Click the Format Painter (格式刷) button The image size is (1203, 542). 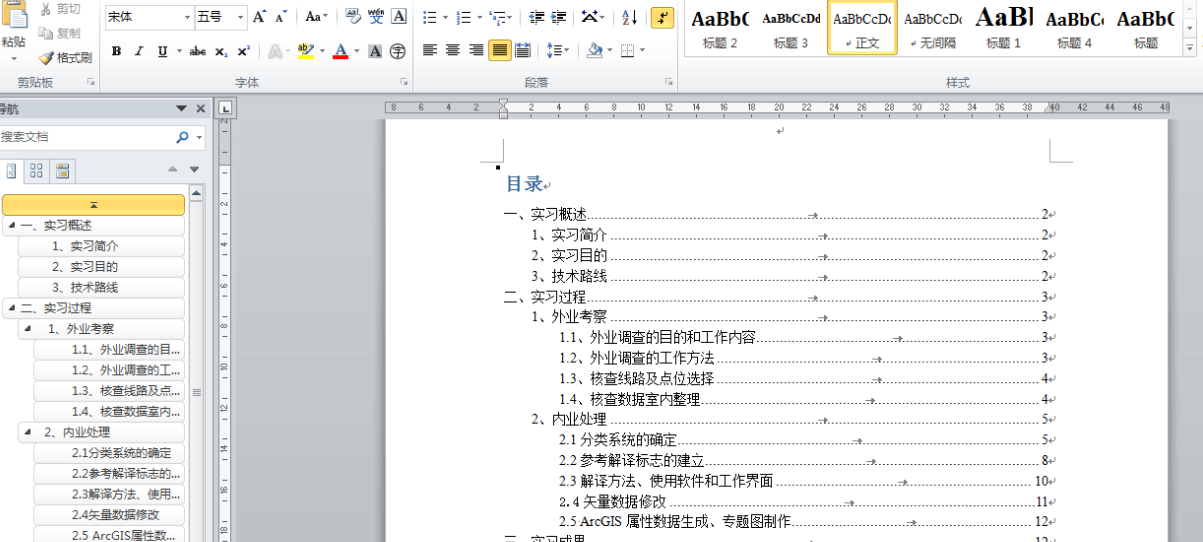(66, 57)
